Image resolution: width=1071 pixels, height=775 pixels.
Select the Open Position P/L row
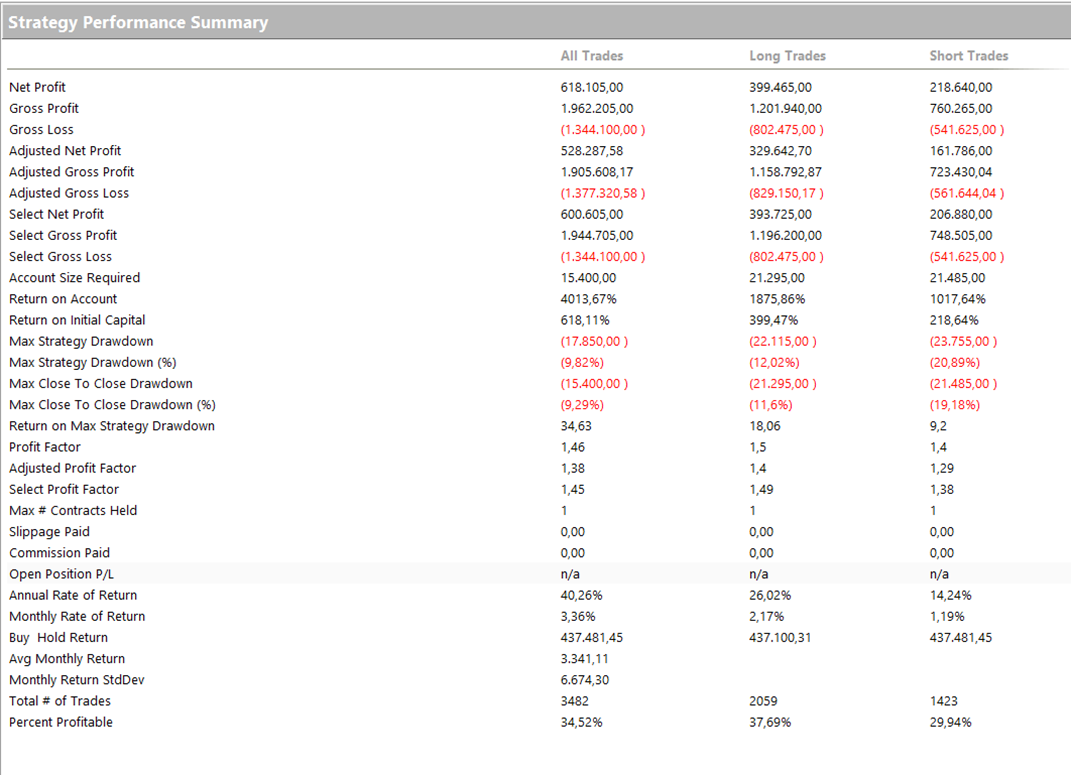[x=63, y=573]
